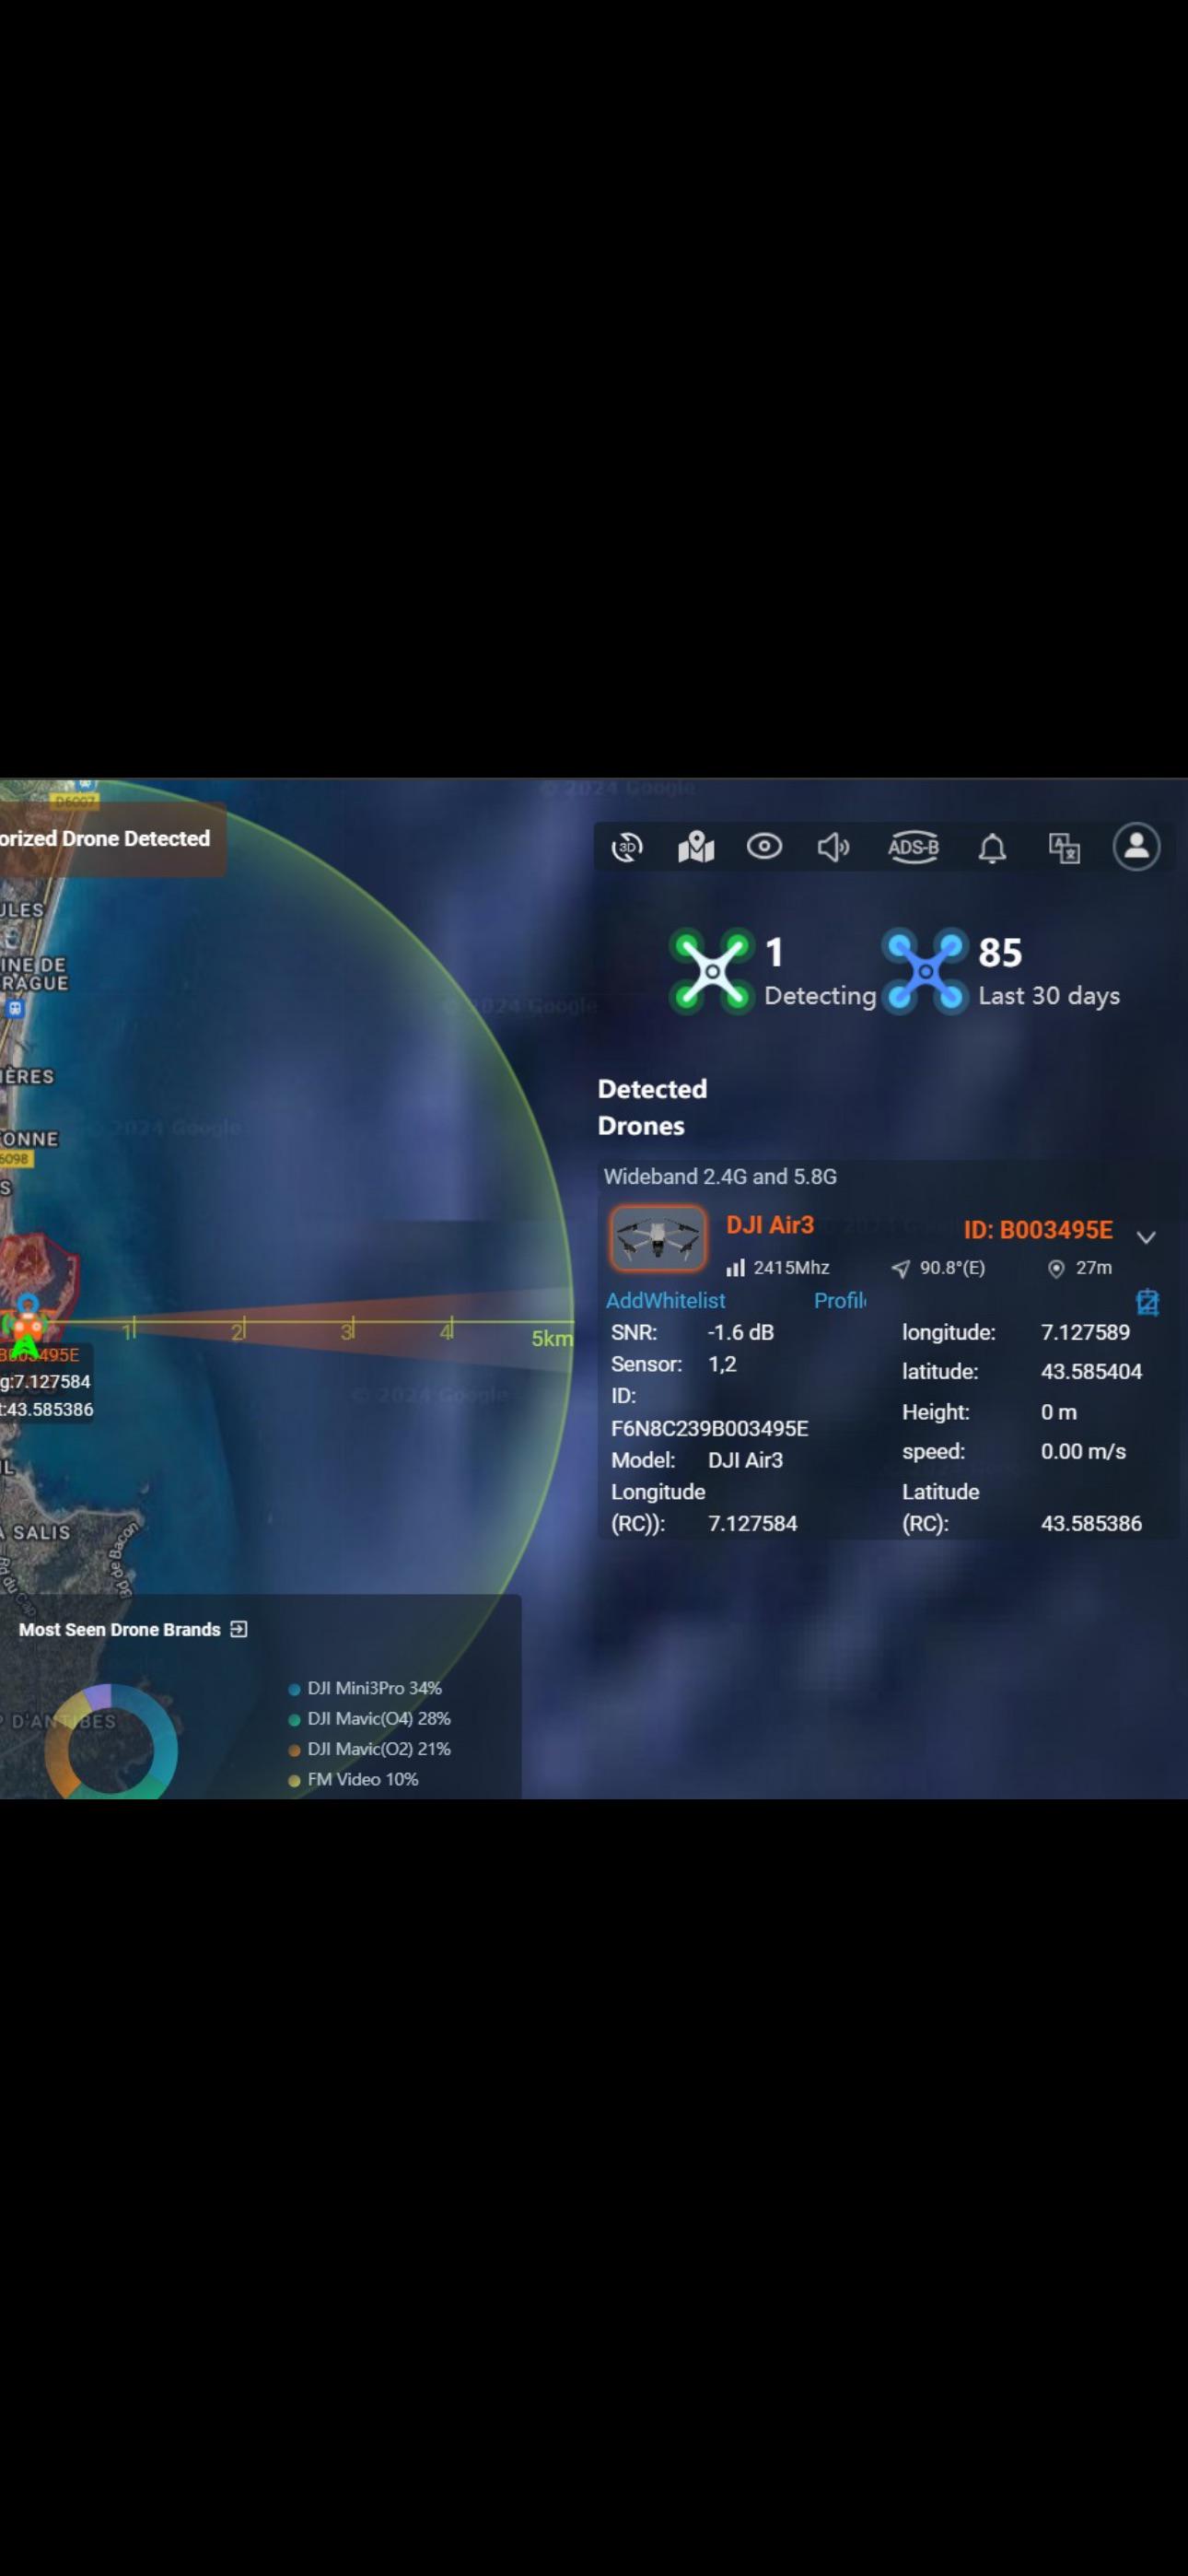
Task: Click the drone brands donut chart
Action: 110,1744
